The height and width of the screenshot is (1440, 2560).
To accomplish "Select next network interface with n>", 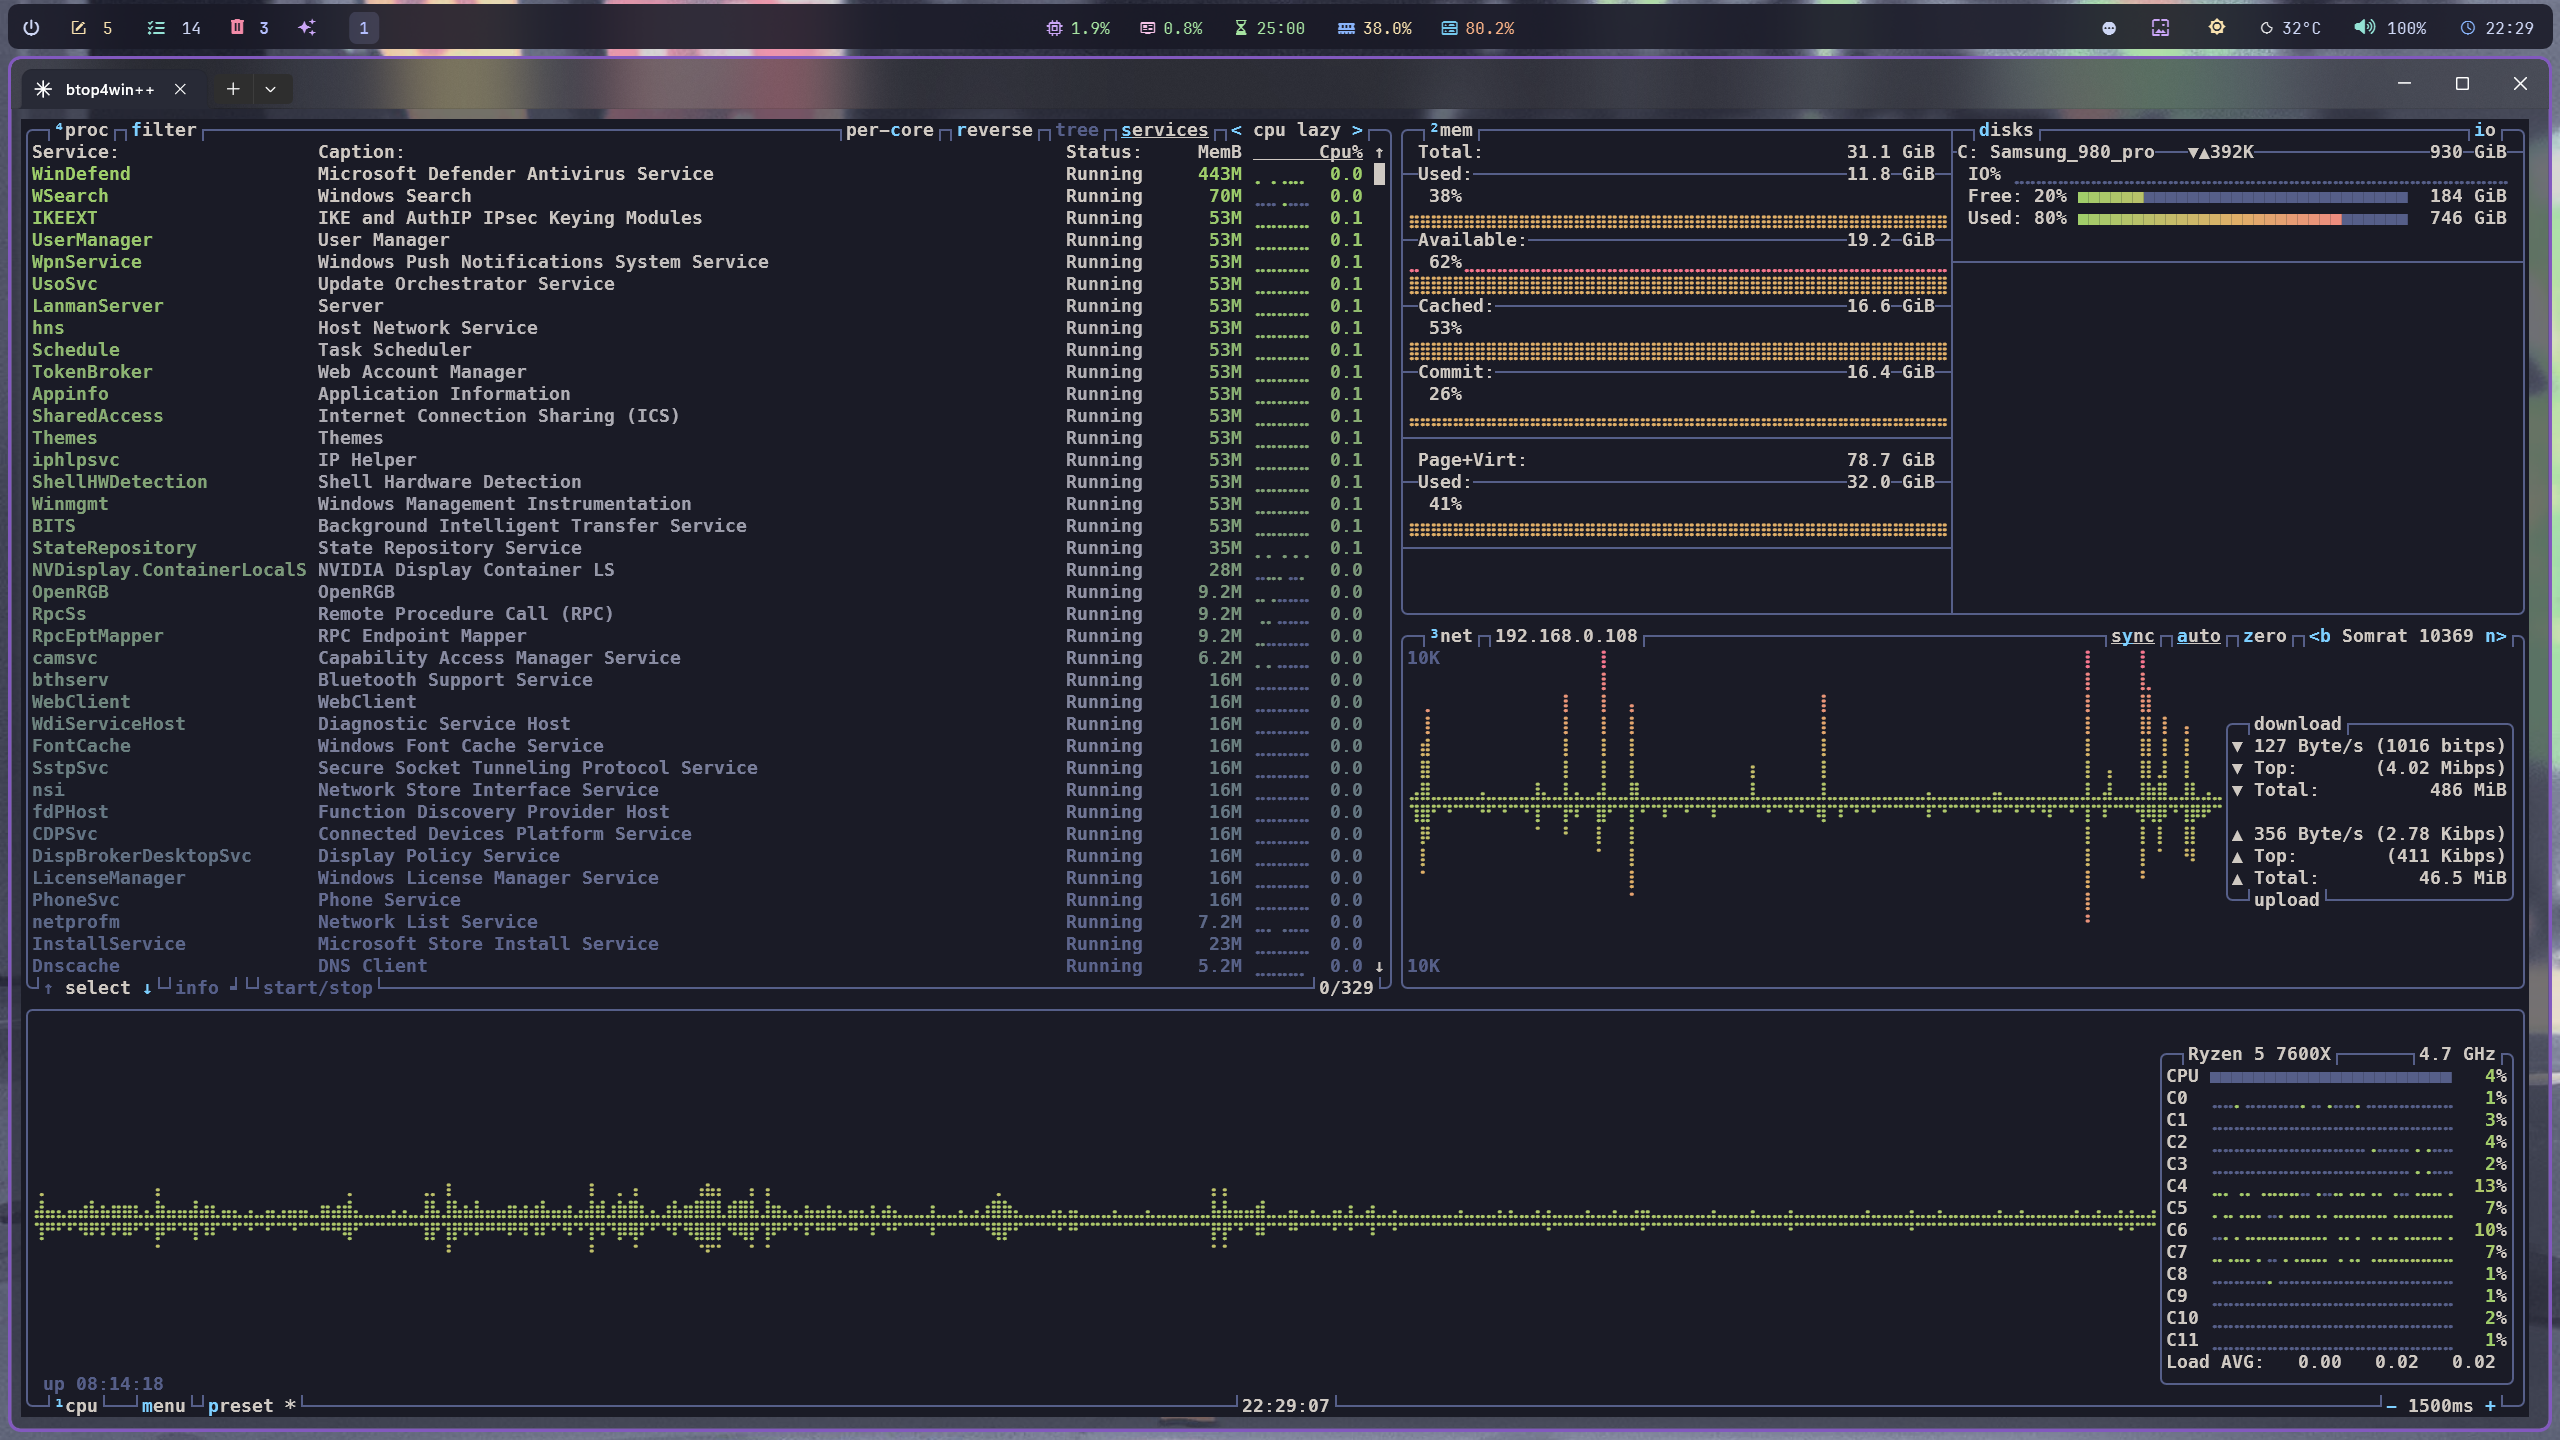I will point(2496,636).
